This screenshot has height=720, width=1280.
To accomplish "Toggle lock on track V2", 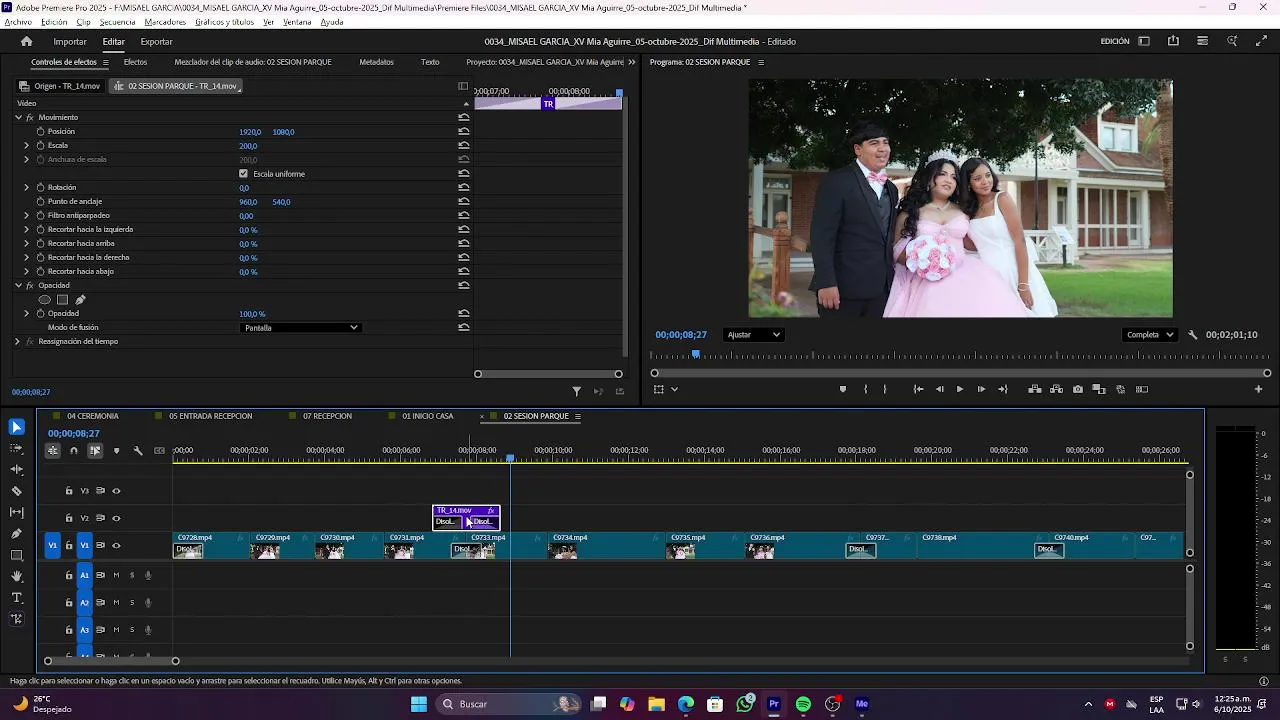I will click(69, 518).
